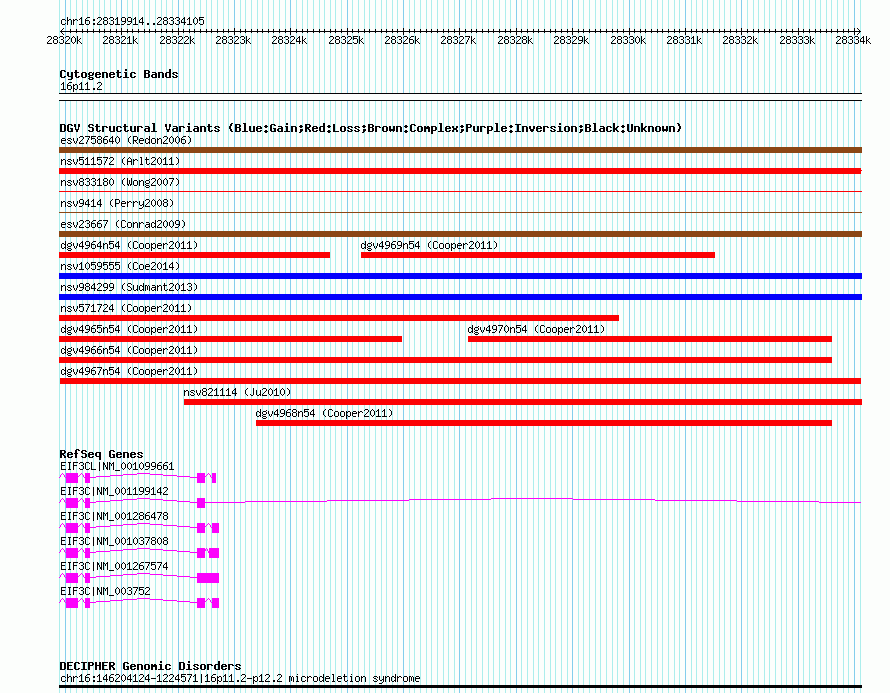Select the nsv1059555 (Coe2014) blue gain bar
Image resolution: width=890 pixels, height=693 pixels.
(460, 276)
